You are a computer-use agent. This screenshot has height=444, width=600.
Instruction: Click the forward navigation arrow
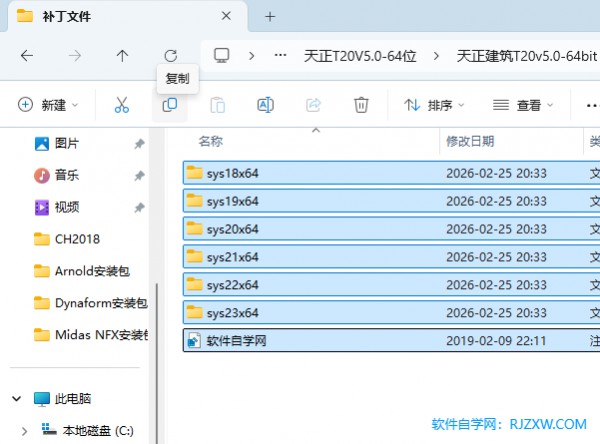pos(75,56)
